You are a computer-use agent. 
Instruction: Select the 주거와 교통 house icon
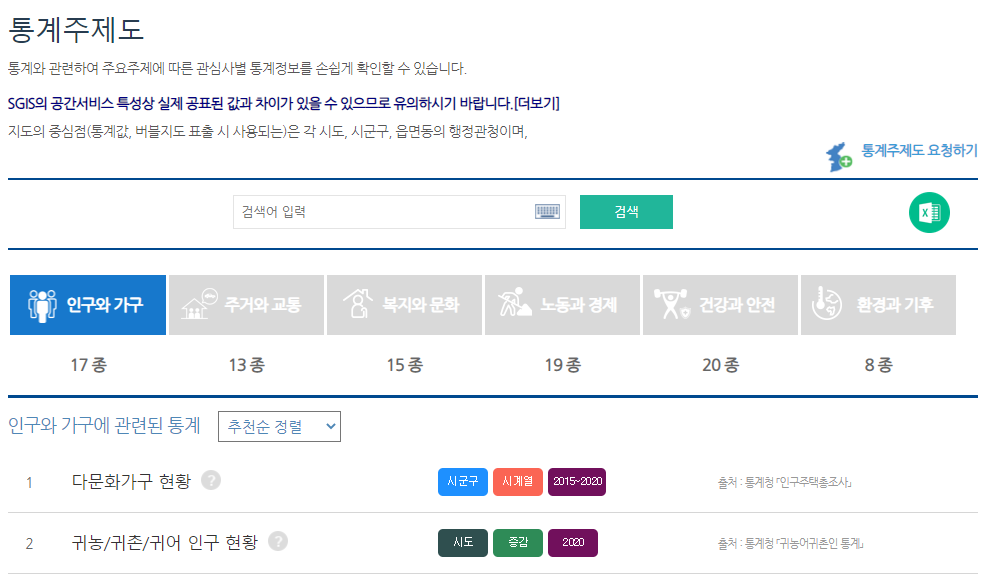click(x=197, y=304)
